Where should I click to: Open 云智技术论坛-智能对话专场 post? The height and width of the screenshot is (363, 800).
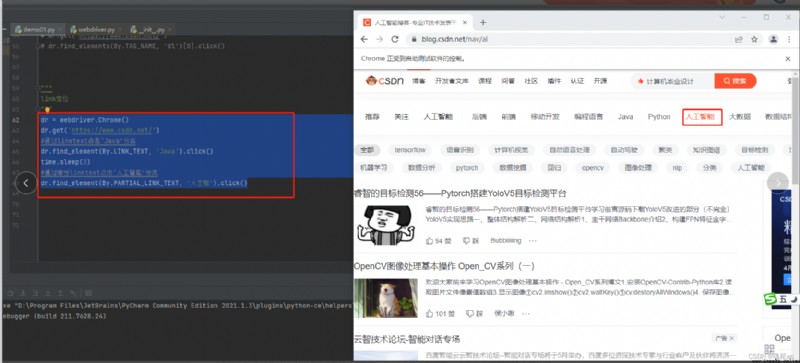tap(407, 340)
